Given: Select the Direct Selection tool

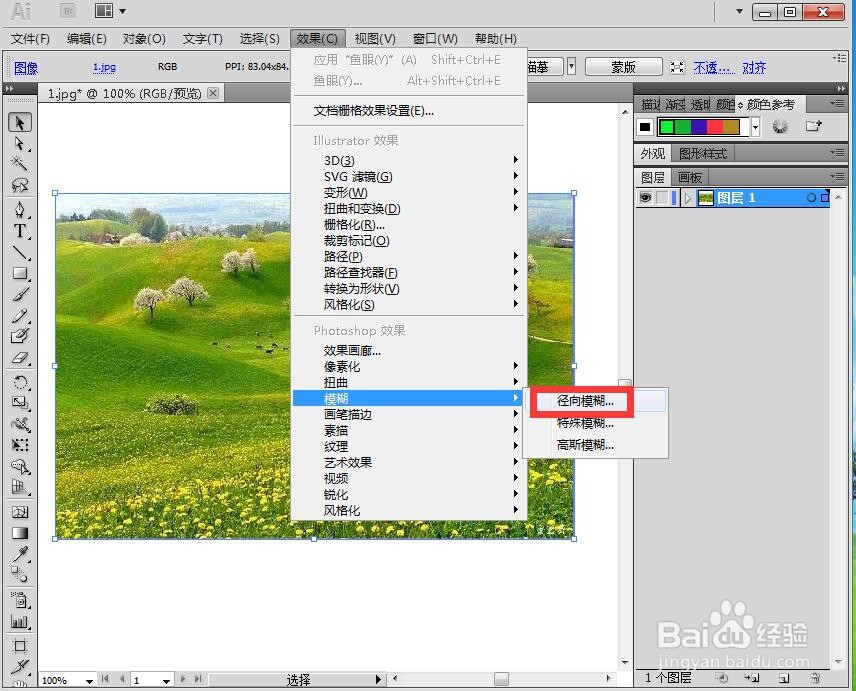Looking at the screenshot, I should pyautogui.click(x=20, y=144).
